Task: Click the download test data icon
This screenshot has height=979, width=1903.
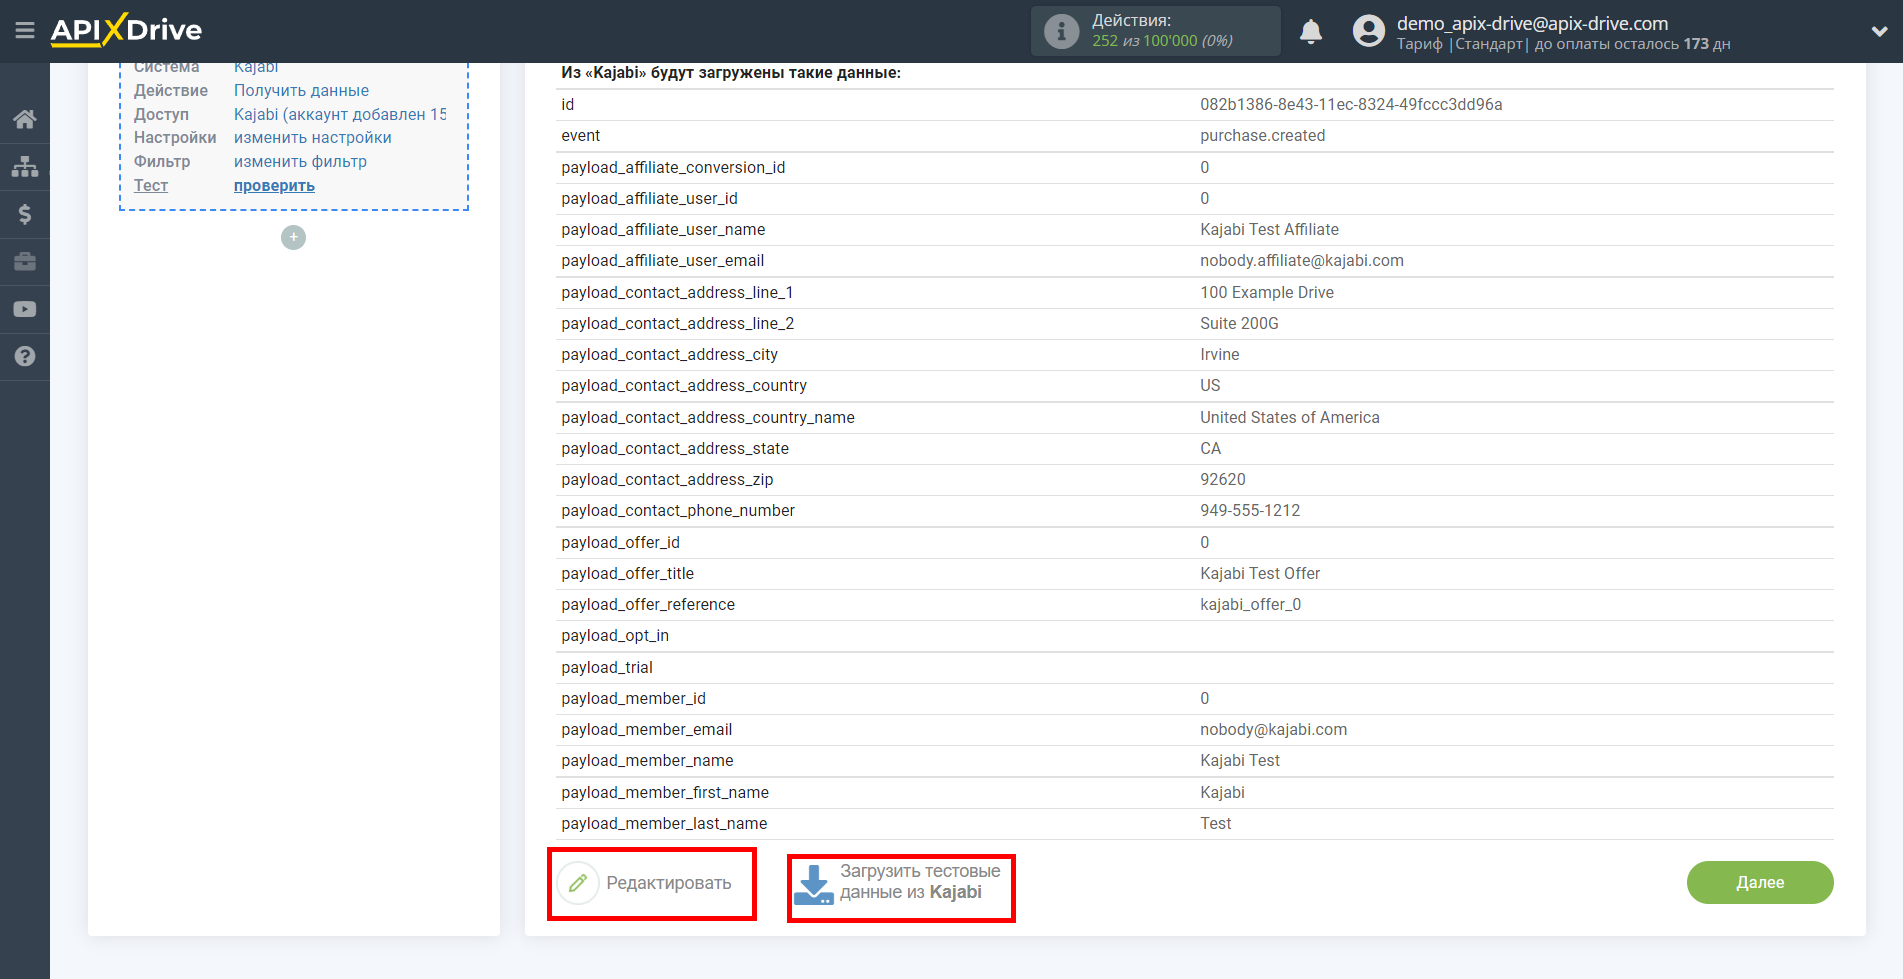Action: (813, 884)
